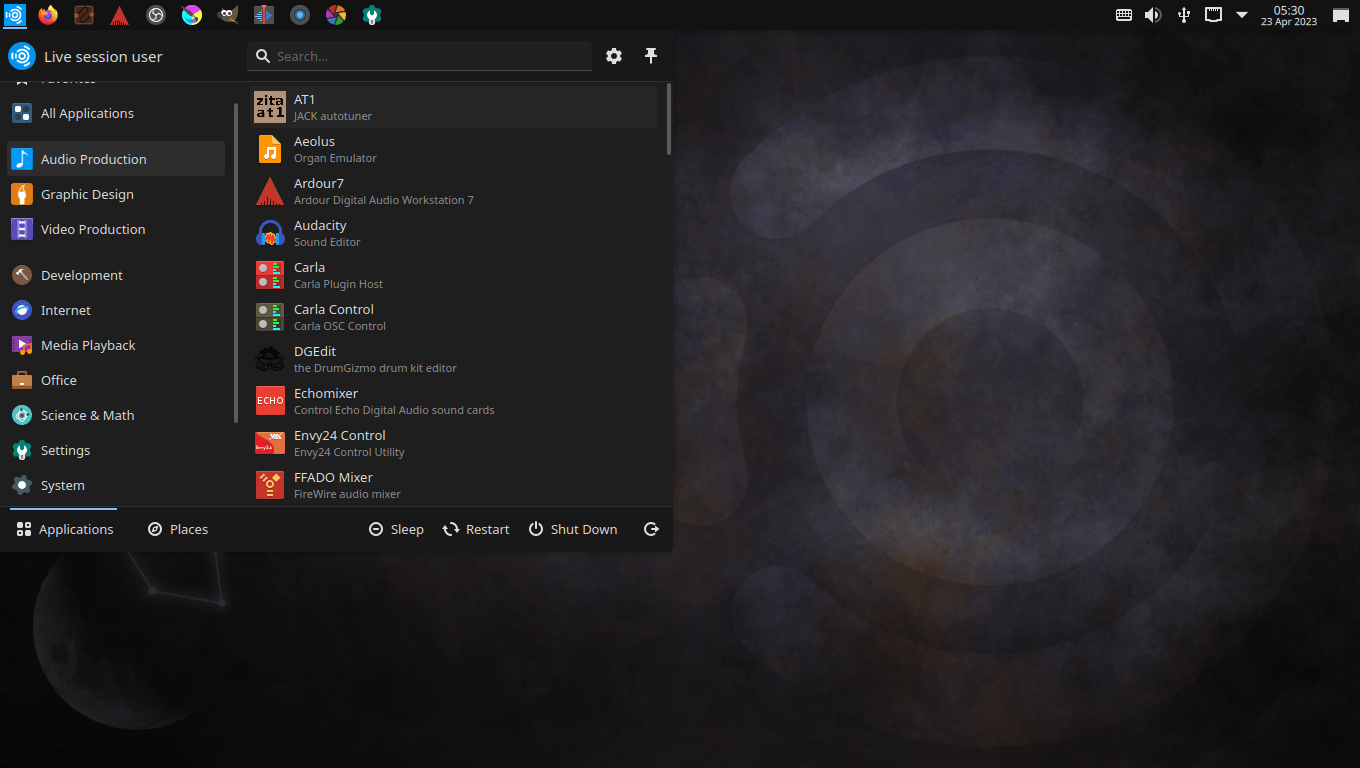Viewport: 1360px width, 768px height.
Task: Show hidden system tray icons
Action: tap(1242, 15)
